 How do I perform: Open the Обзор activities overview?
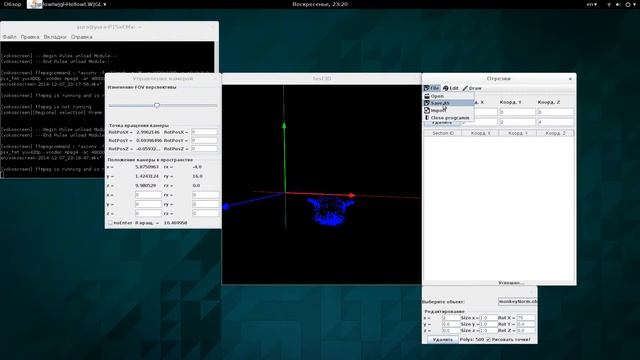click(x=12, y=4)
